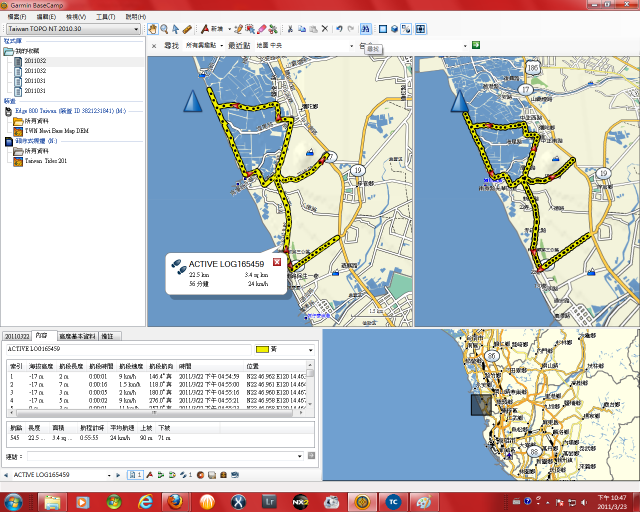Select the arrow pointer tool
The height and width of the screenshot is (512, 640).
click(x=176, y=29)
